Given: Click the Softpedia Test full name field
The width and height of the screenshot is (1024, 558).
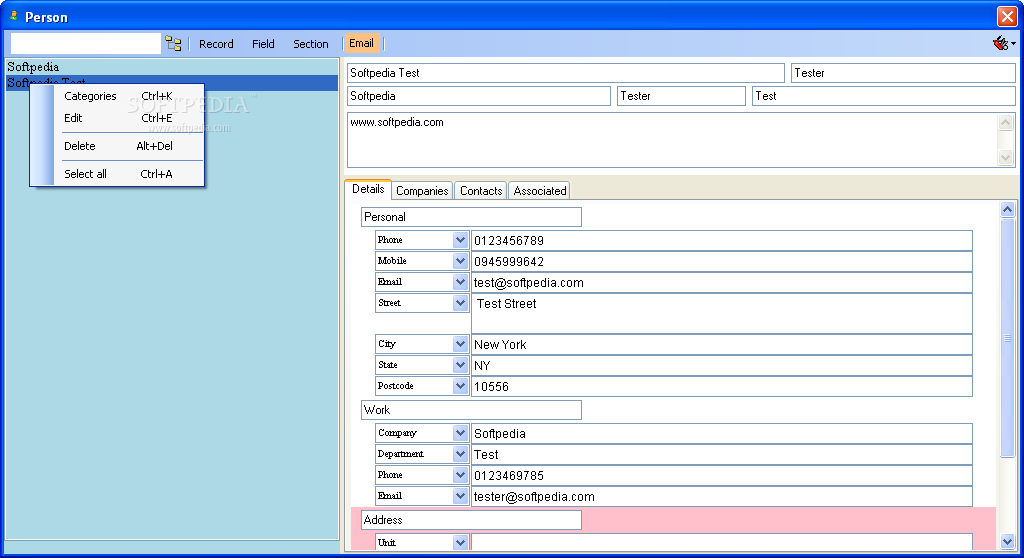Looking at the screenshot, I should coord(566,73).
